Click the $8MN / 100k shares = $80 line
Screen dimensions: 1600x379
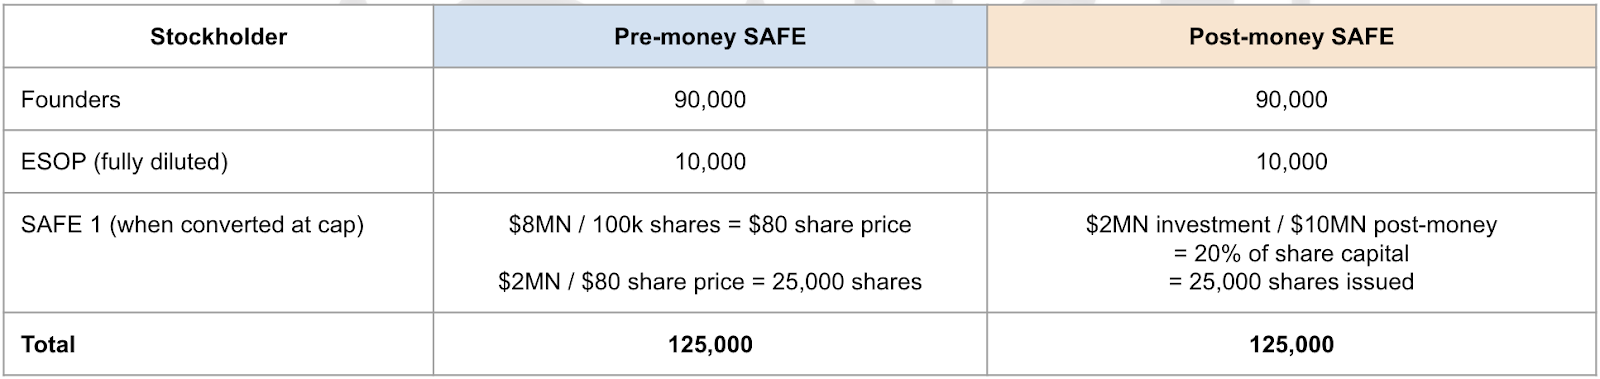pos(710,225)
